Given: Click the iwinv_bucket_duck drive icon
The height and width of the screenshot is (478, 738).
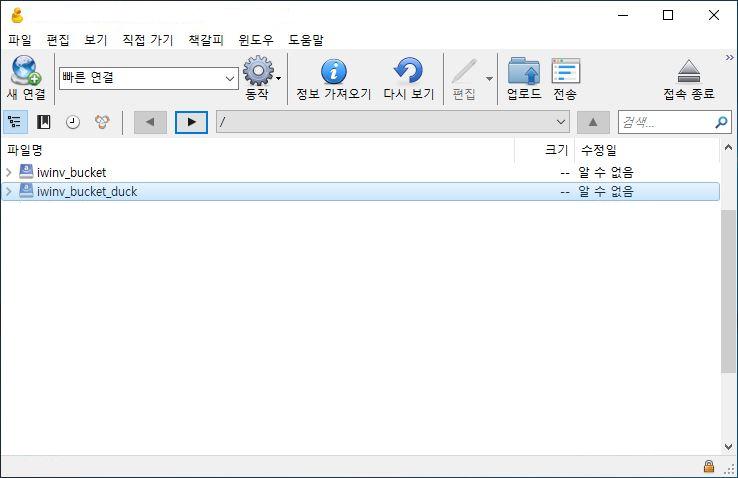Looking at the screenshot, I should click(26, 191).
